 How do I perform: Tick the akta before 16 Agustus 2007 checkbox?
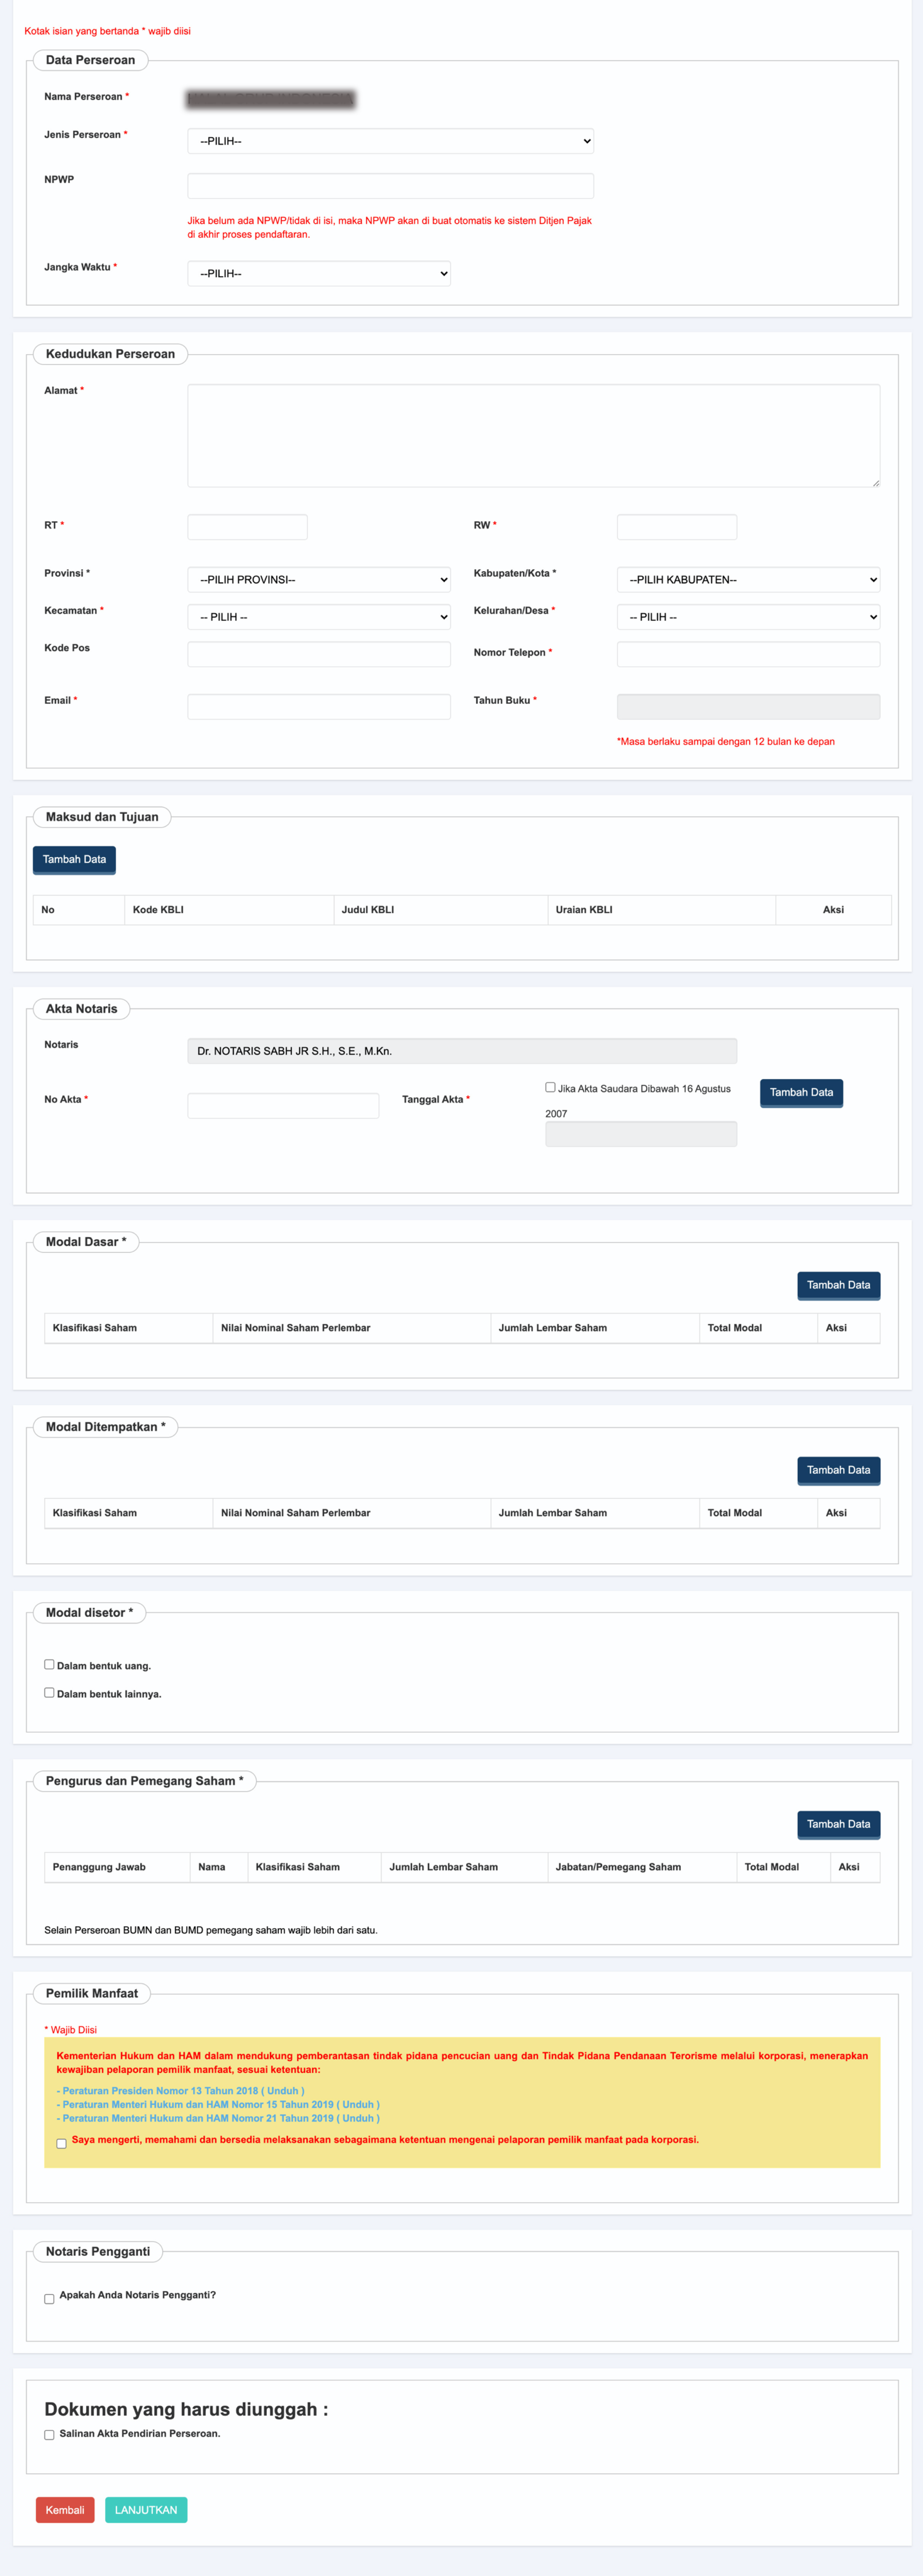[550, 1087]
